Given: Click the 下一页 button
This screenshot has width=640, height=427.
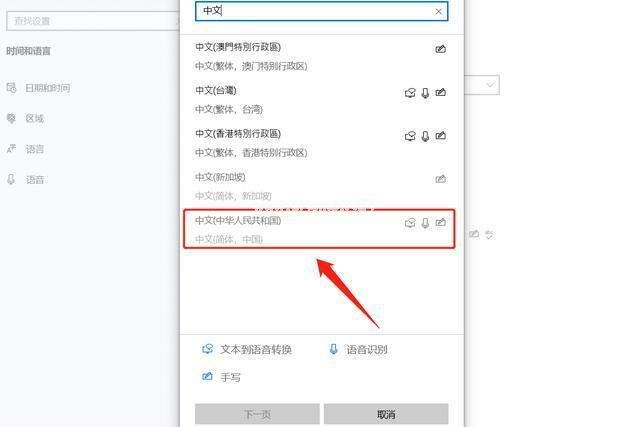Looking at the screenshot, I should (257, 414).
